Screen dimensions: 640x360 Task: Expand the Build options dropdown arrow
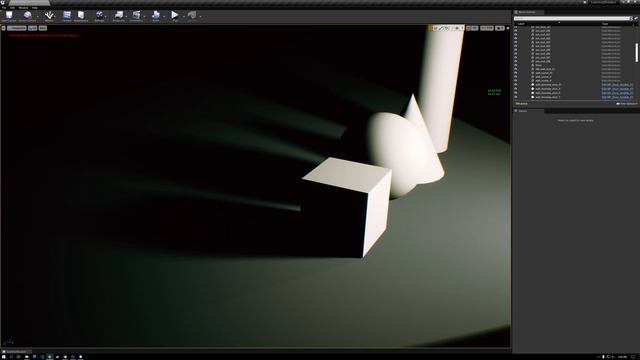[x=164, y=16]
